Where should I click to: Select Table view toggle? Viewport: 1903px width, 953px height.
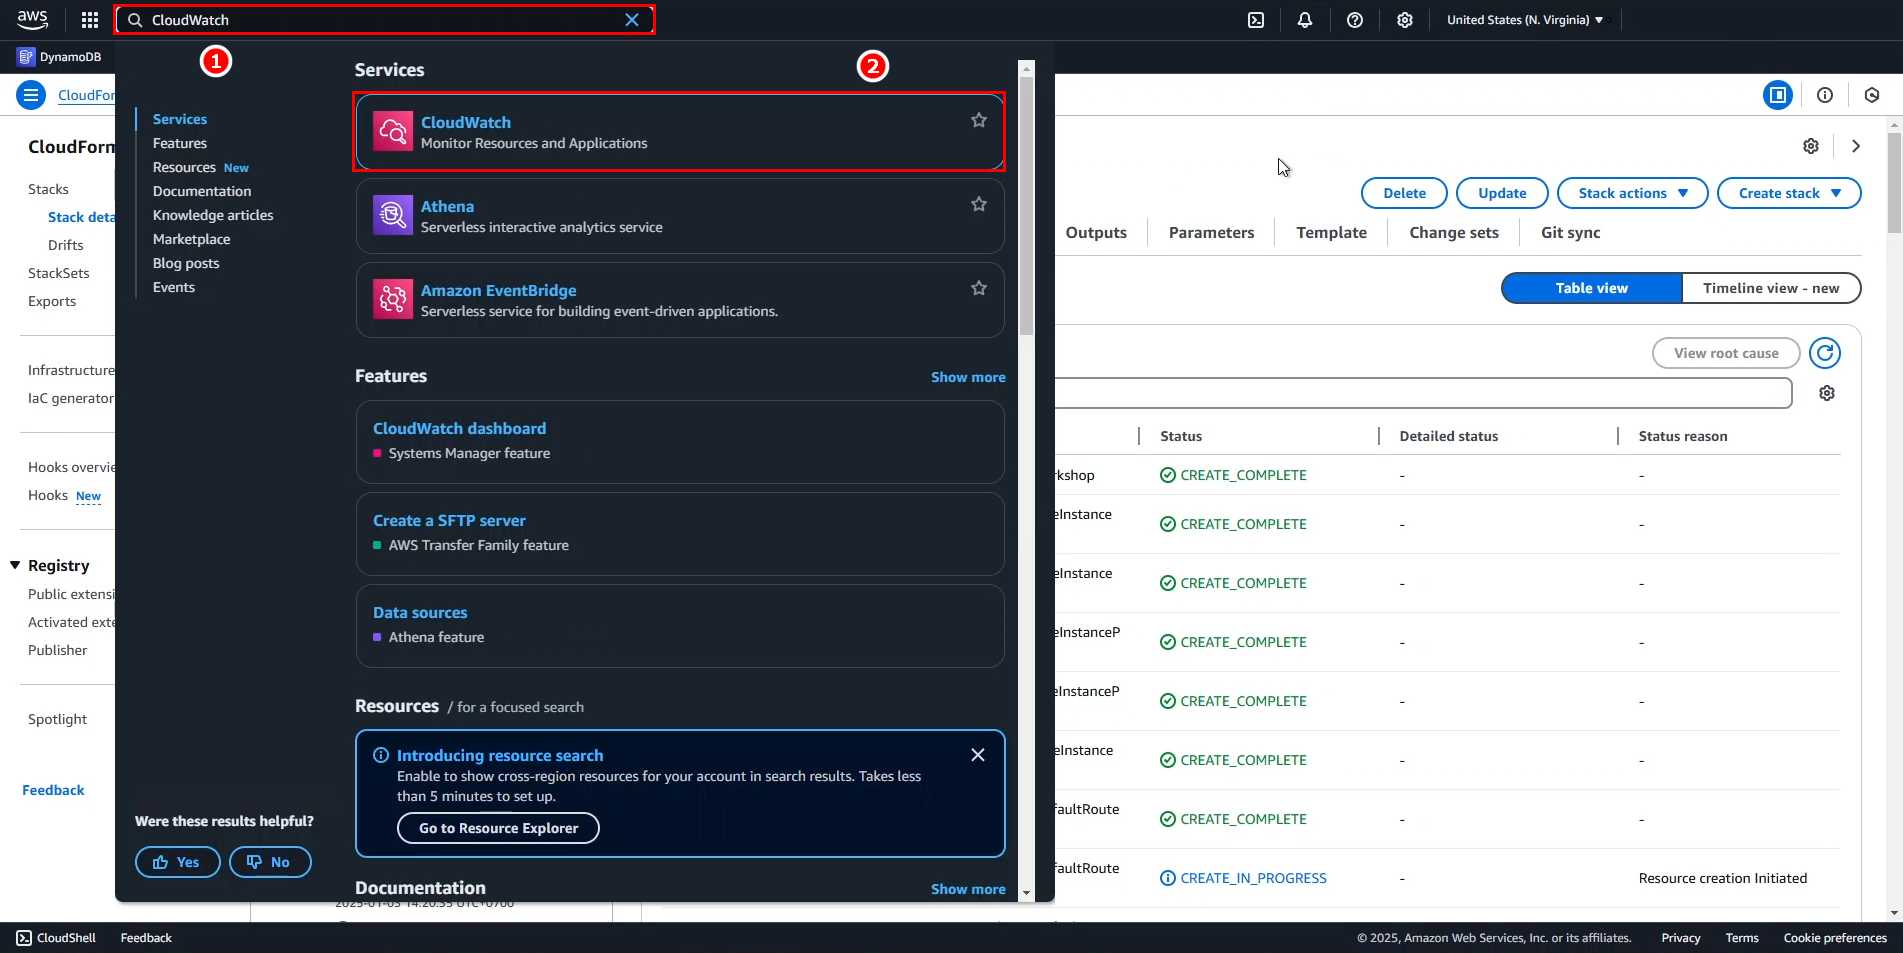pos(1591,288)
